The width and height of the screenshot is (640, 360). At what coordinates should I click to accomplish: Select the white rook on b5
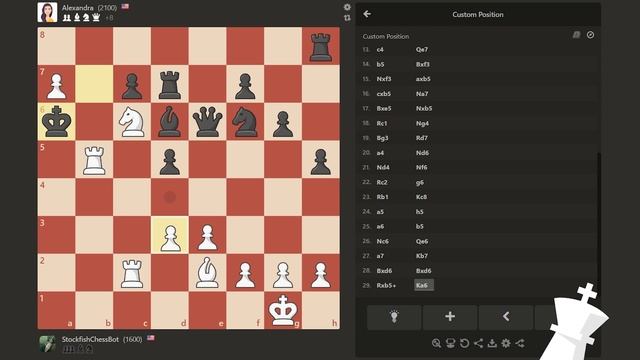click(x=94, y=159)
